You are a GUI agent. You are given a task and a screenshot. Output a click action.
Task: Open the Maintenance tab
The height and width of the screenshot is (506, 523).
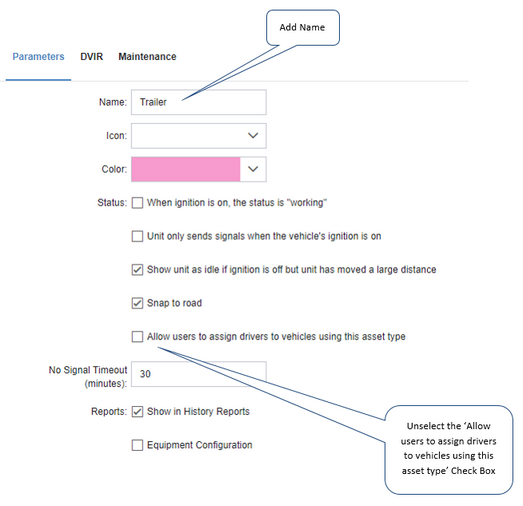click(x=147, y=56)
